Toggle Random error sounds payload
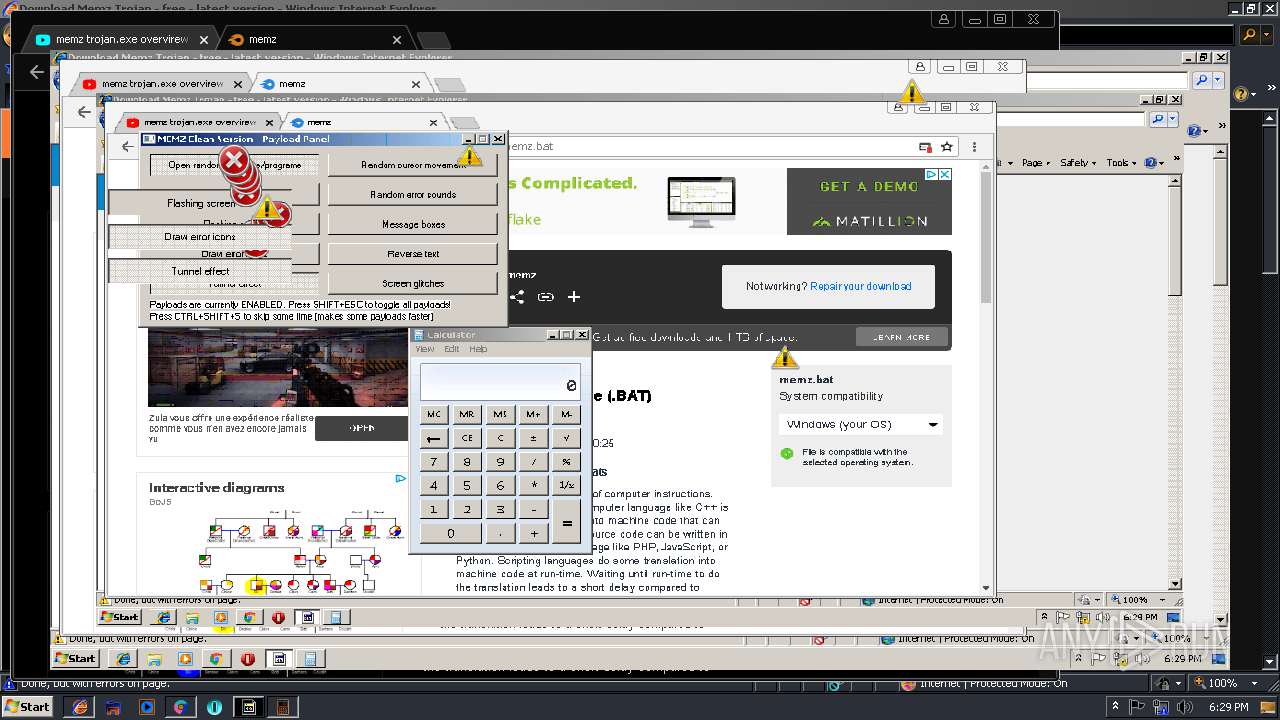 (x=413, y=195)
